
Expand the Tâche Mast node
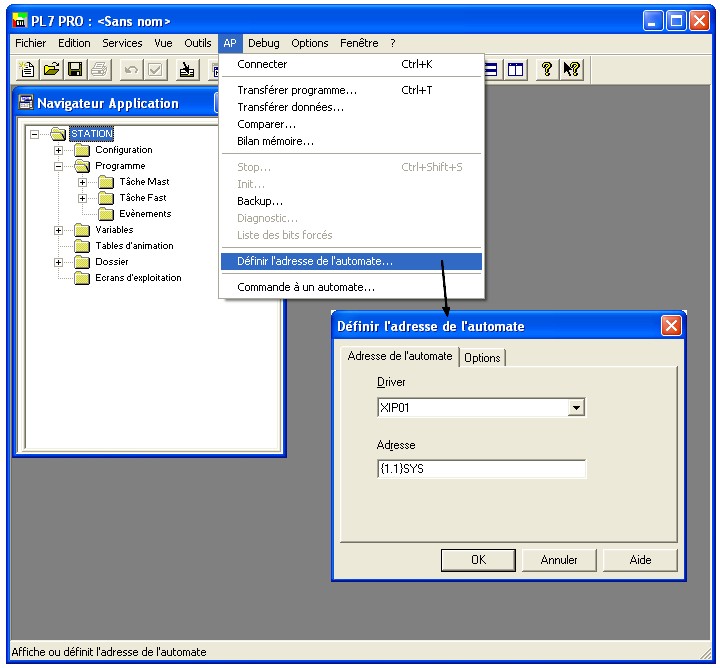click(x=82, y=182)
